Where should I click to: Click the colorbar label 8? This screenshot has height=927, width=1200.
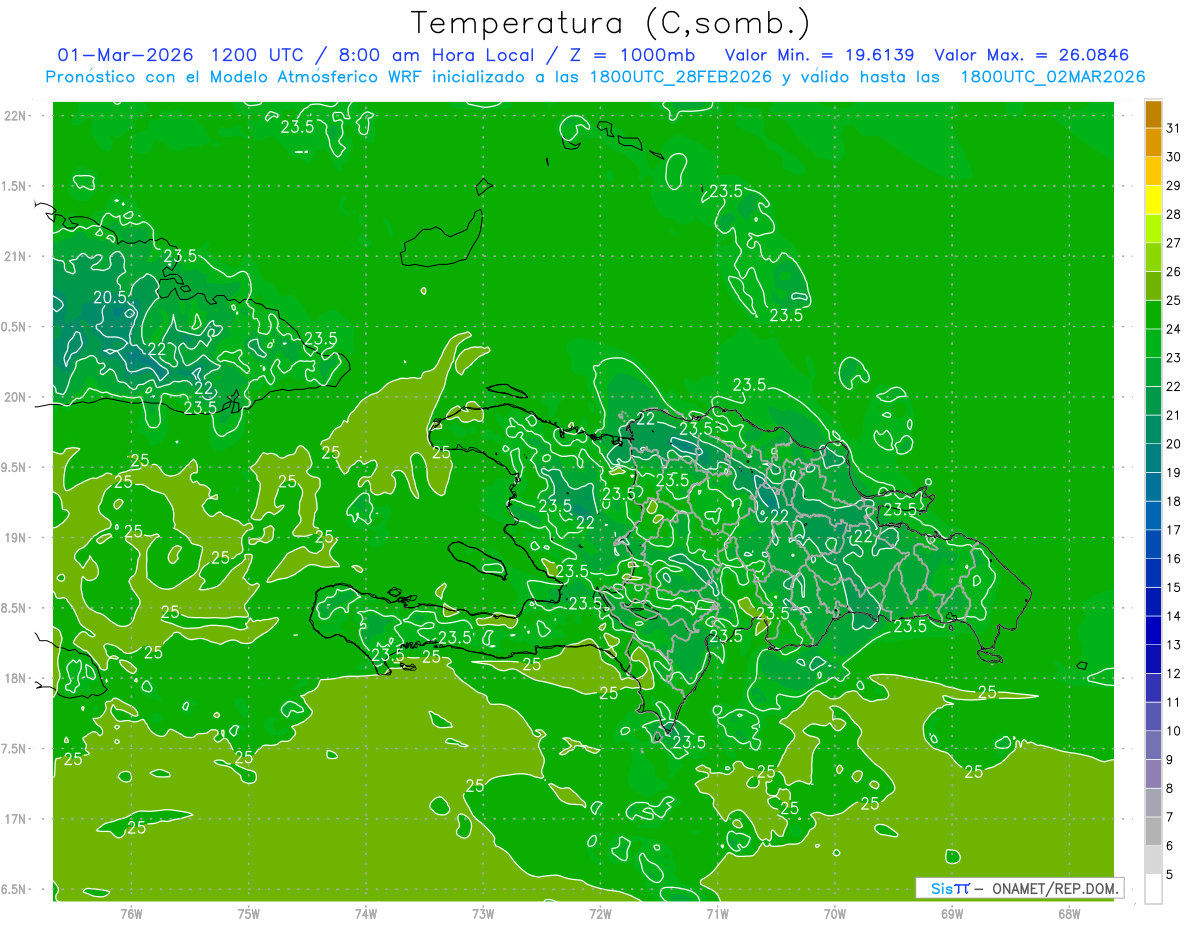coord(1170,788)
